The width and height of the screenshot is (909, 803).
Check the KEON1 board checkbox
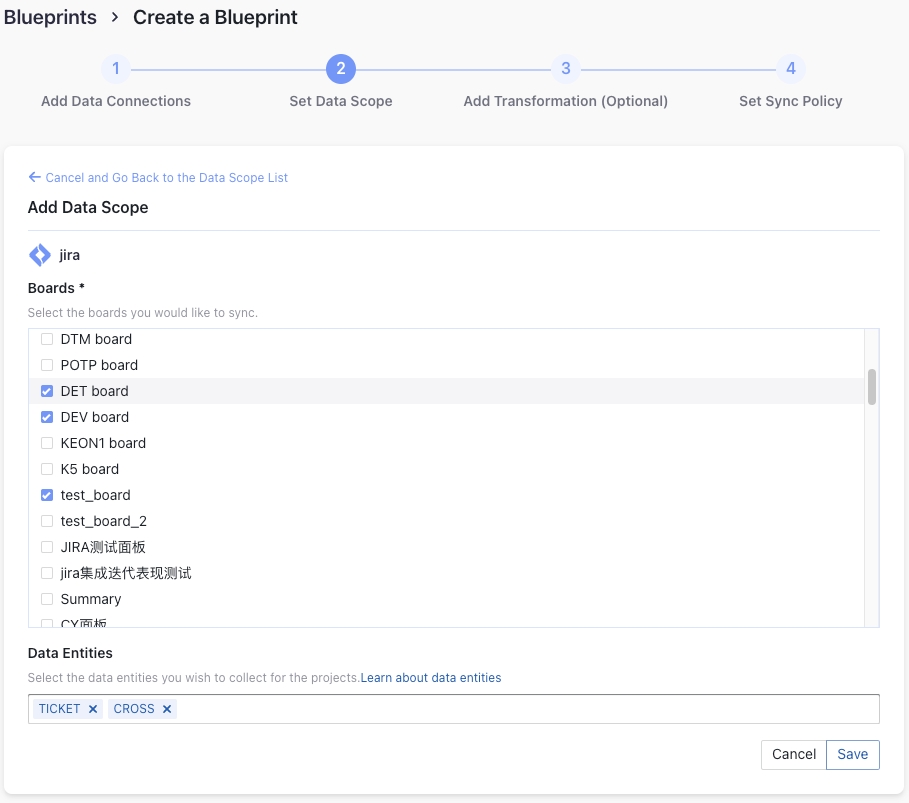coord(47,443)
